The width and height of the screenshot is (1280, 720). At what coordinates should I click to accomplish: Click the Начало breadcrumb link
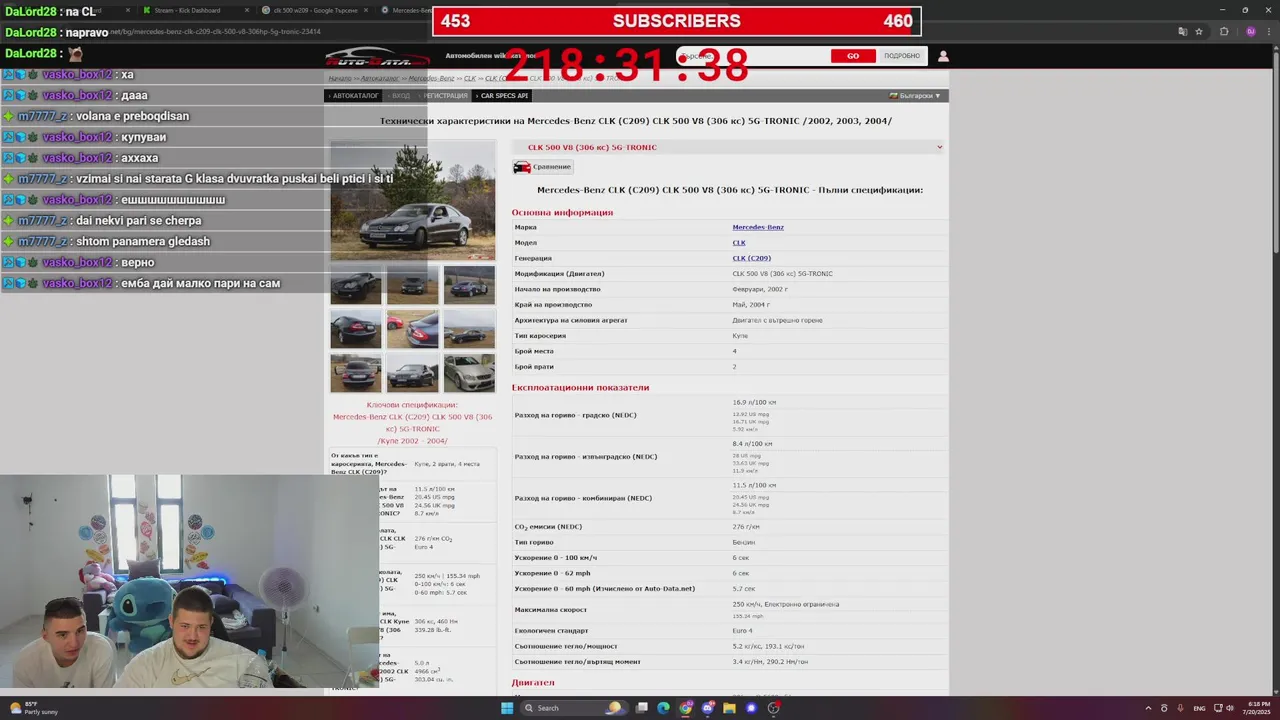coord(340,78)
